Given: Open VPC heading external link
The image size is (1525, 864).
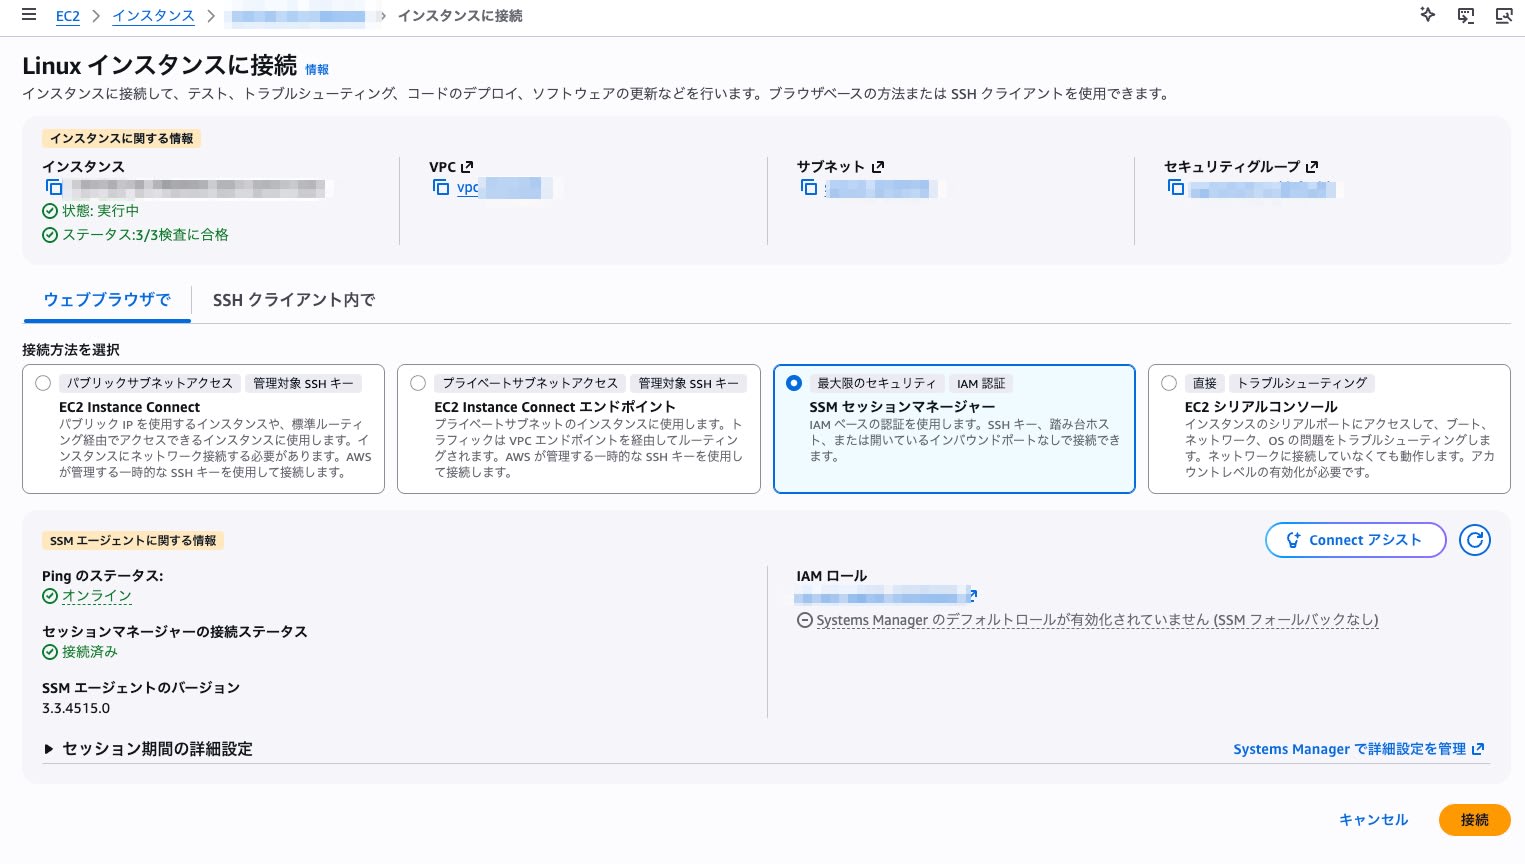Looking at the screenshot, I should [x=466, y=167].
